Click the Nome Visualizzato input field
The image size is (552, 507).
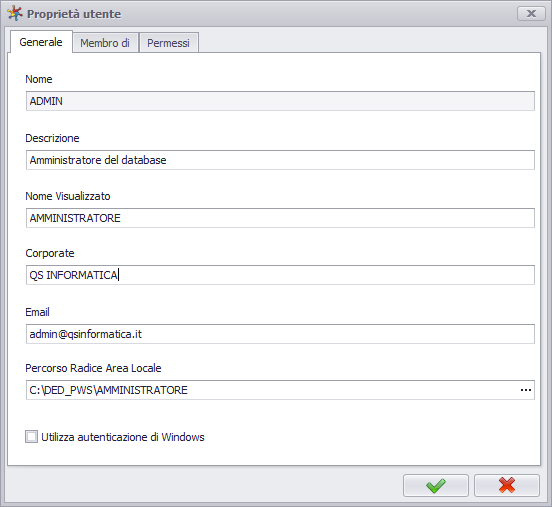(x=280, y=218)
